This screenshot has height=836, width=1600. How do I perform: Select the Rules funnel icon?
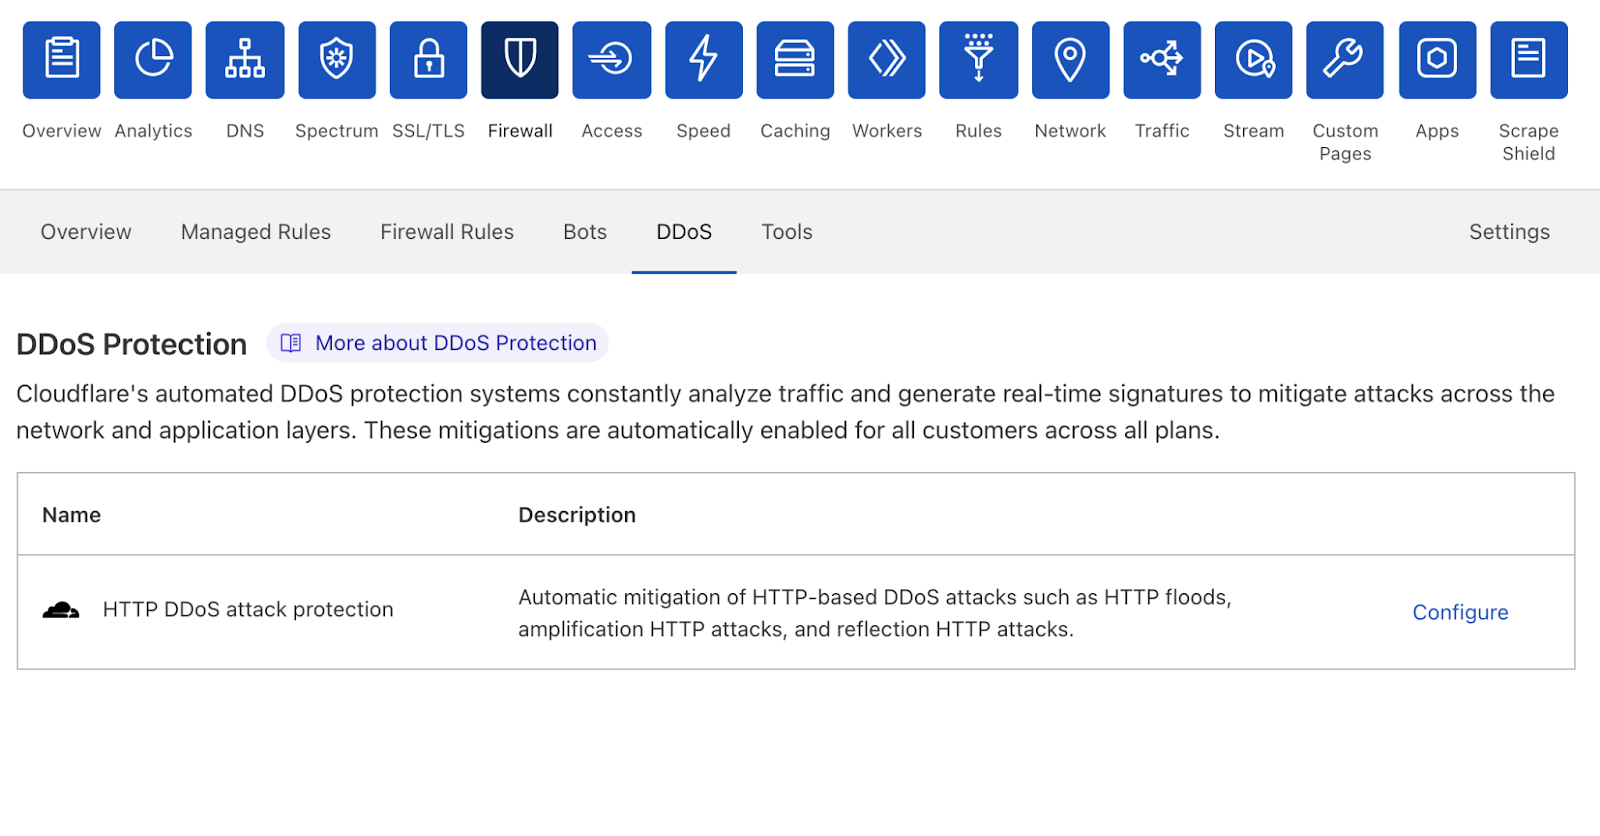[978, 60]
